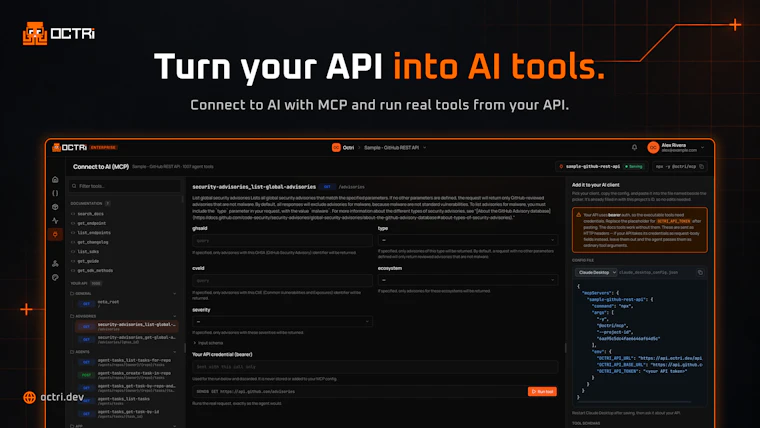760x428 pixels.
Task: Select the get_changelog tool
Action: coord(93,242)
